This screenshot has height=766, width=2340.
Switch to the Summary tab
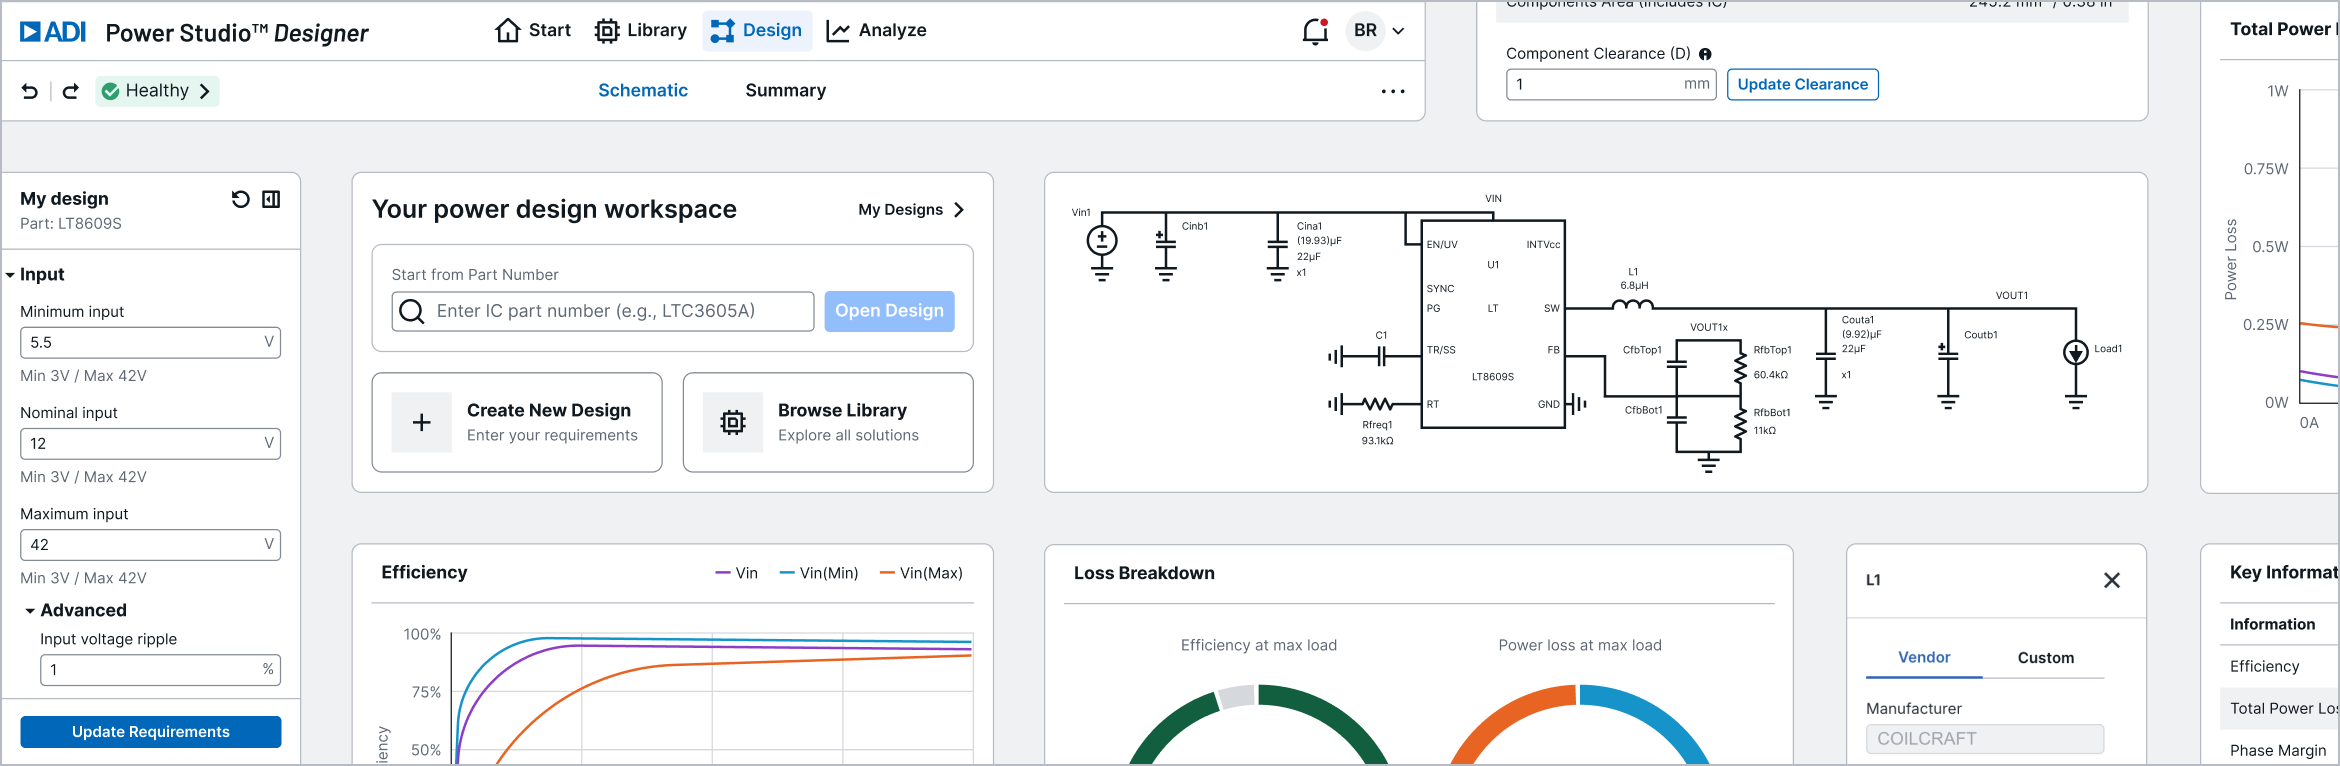pyautogui.click(x=785, y=91)
